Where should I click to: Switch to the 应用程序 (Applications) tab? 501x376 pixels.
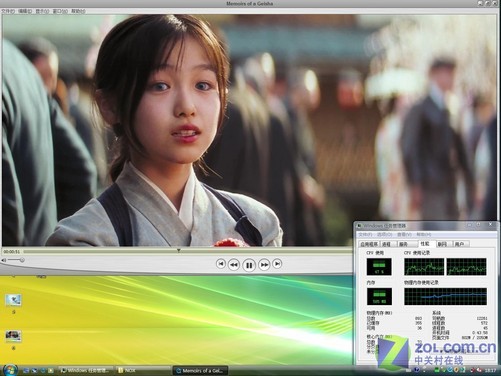click(369, 244)
